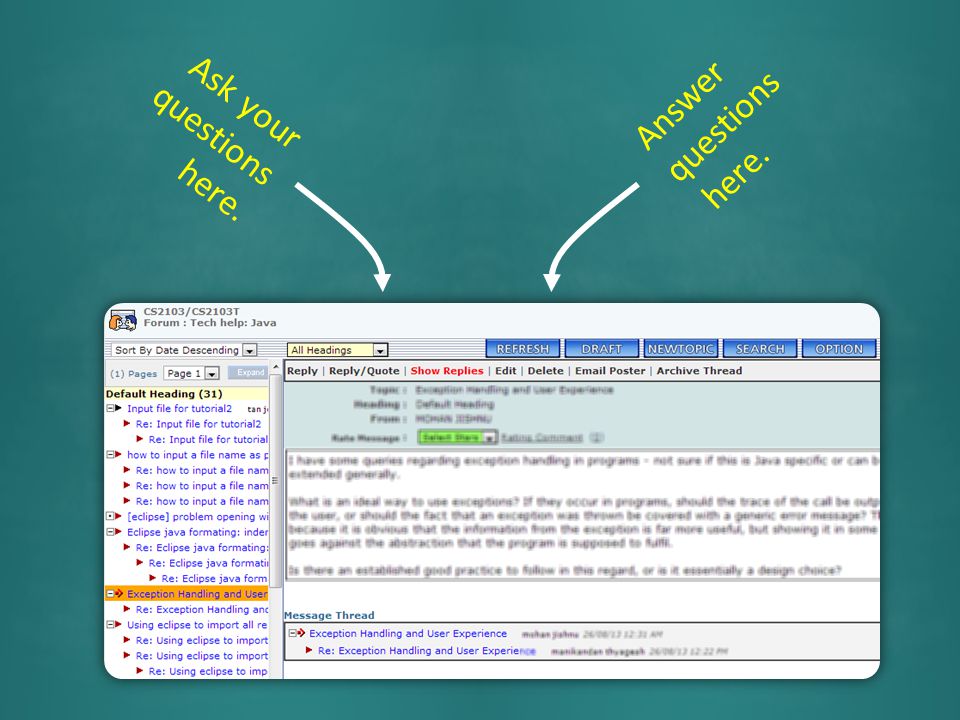The height and width of the screenshot is (720, 960).
Task: Click the NEWTOPIC button to ask a question
Action: click(681, 349)
